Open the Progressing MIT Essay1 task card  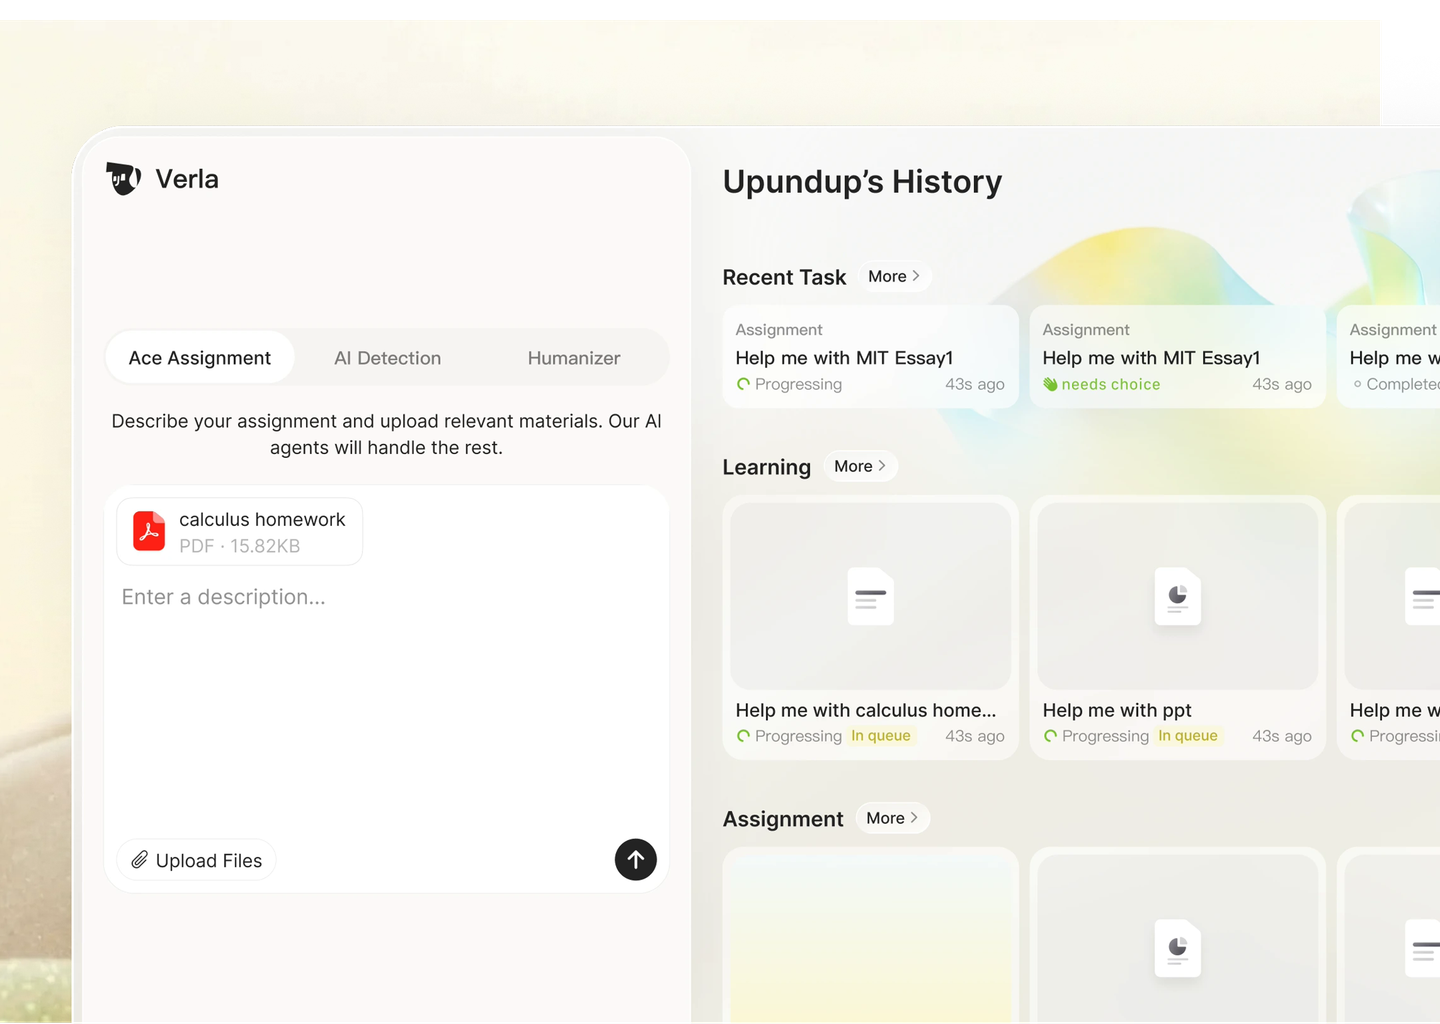tap(870, 357)
